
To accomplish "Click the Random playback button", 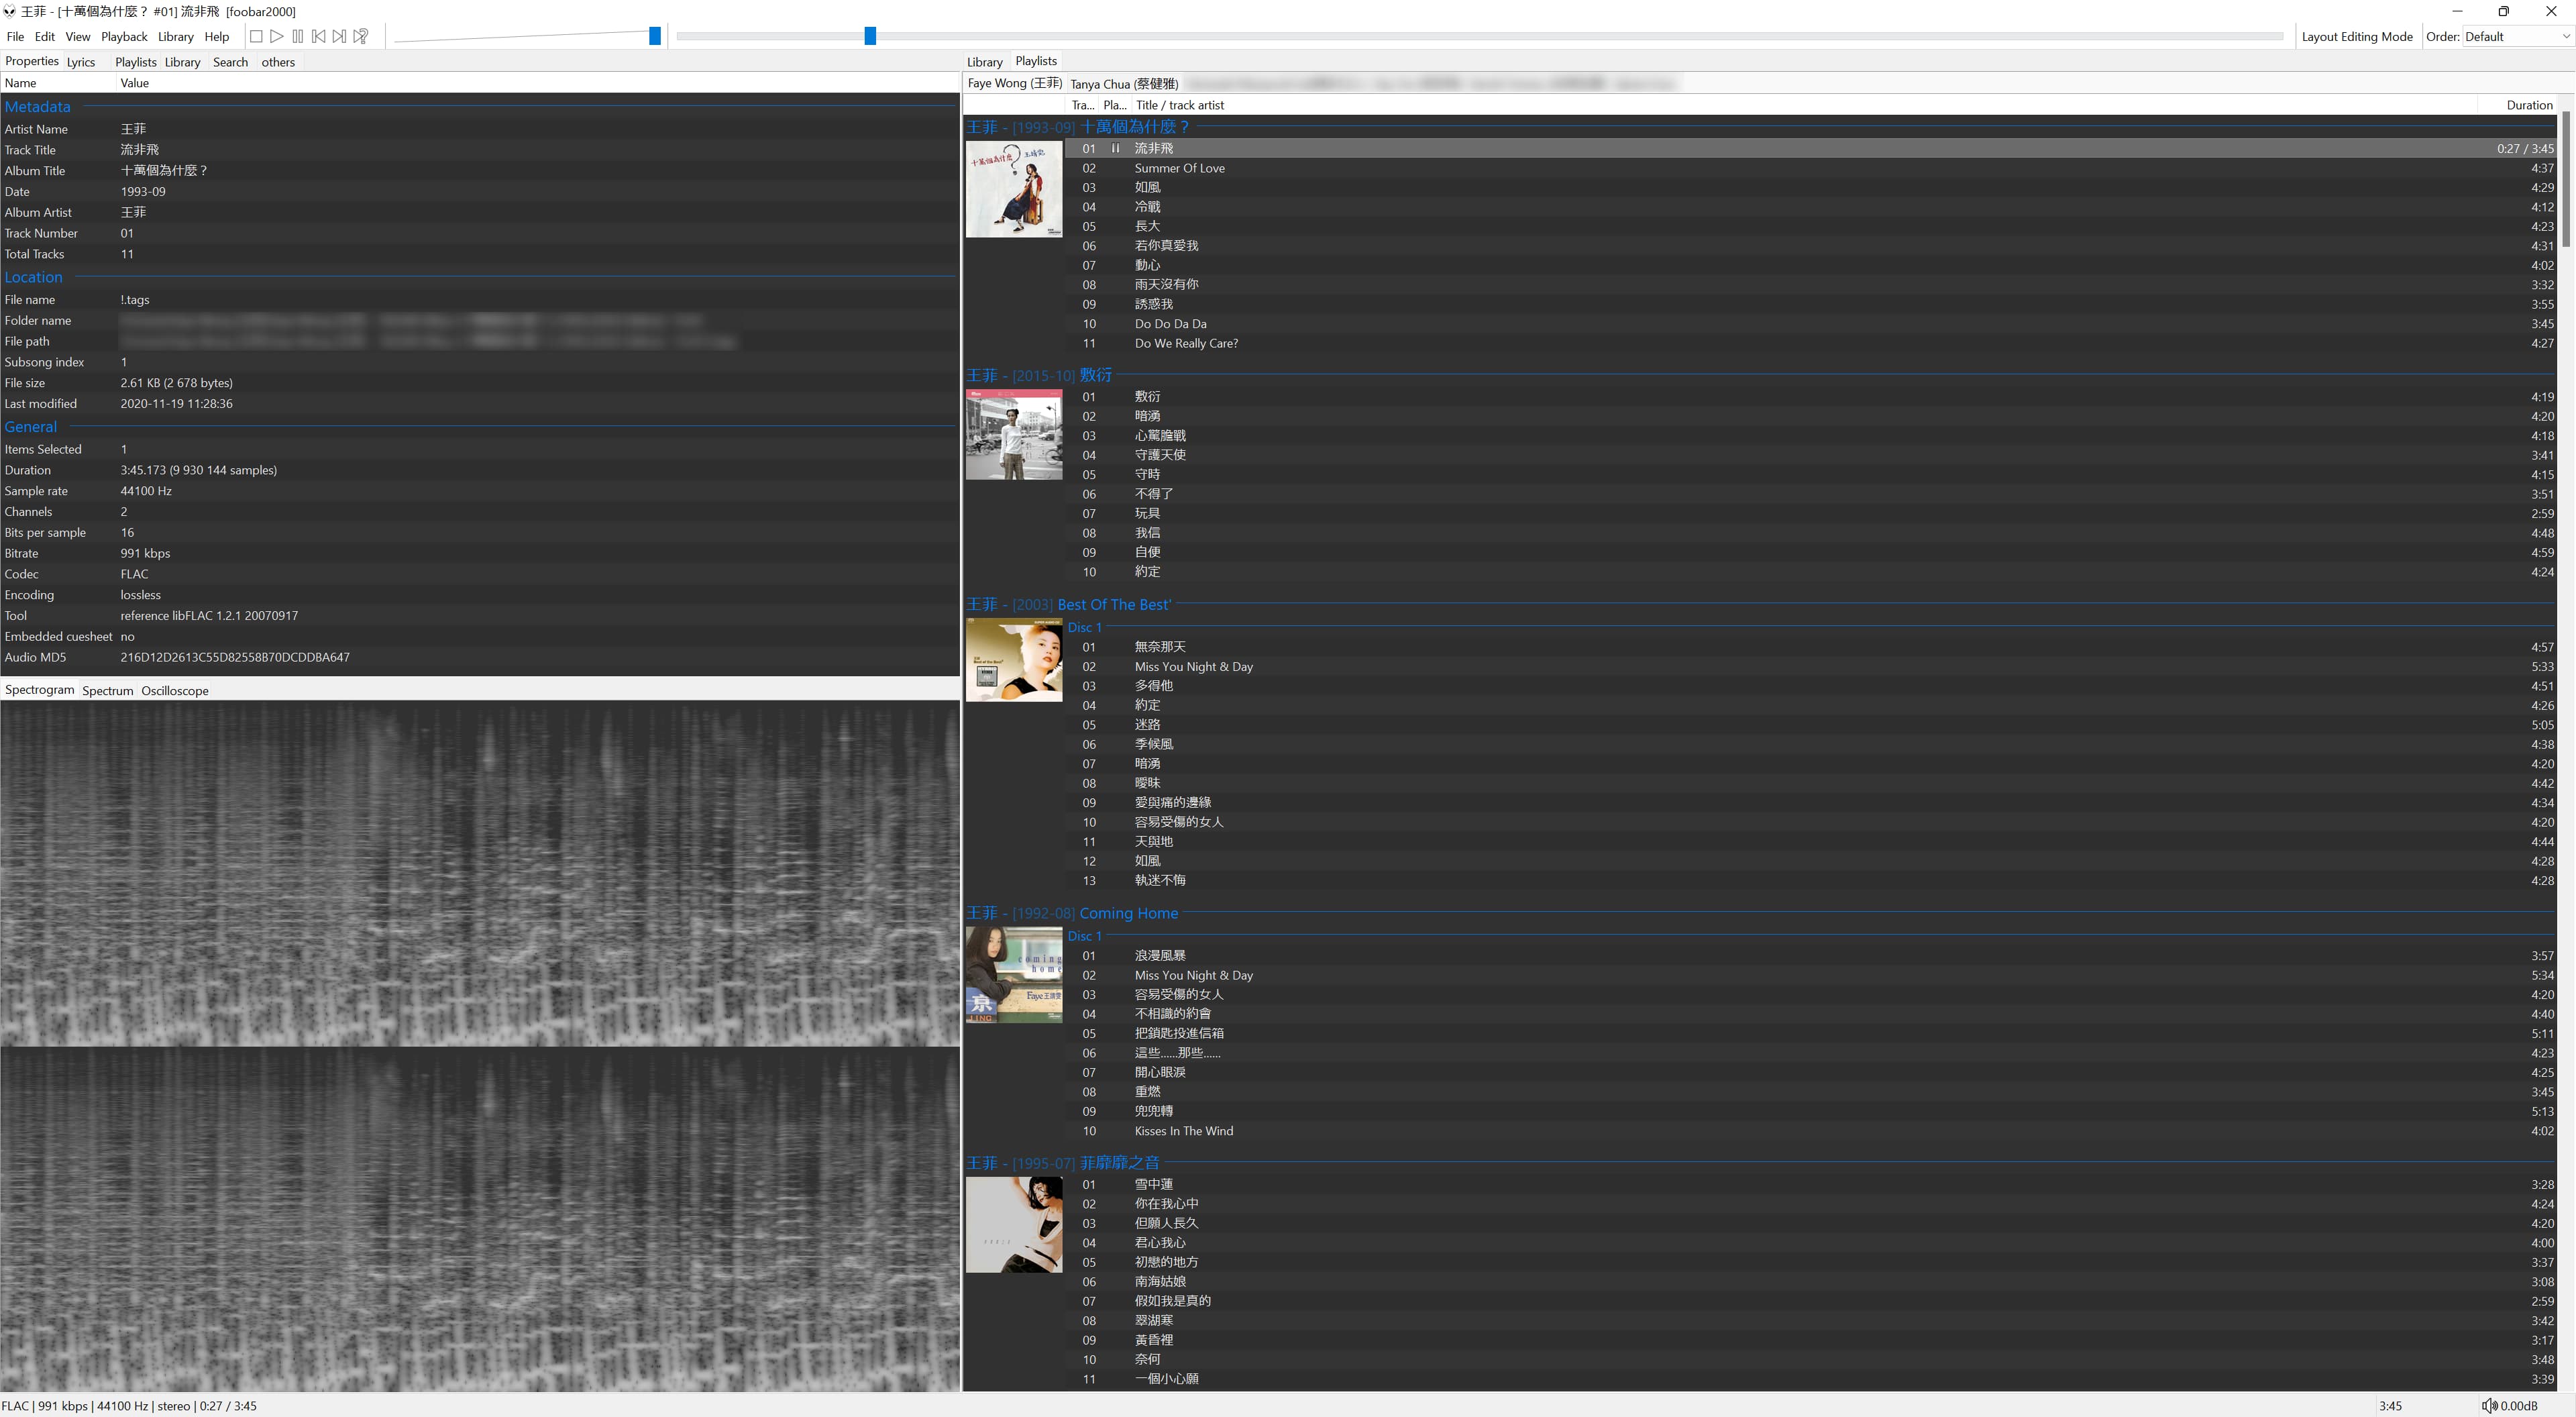I will tap(361, 36).
